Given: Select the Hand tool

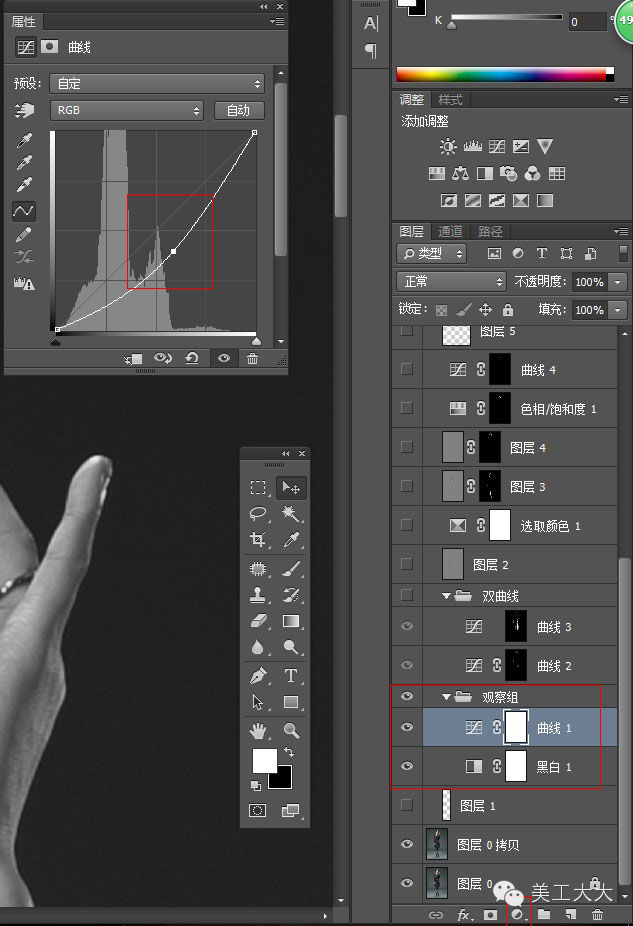Looking at the screenshot, I should (x=257, y=731).
